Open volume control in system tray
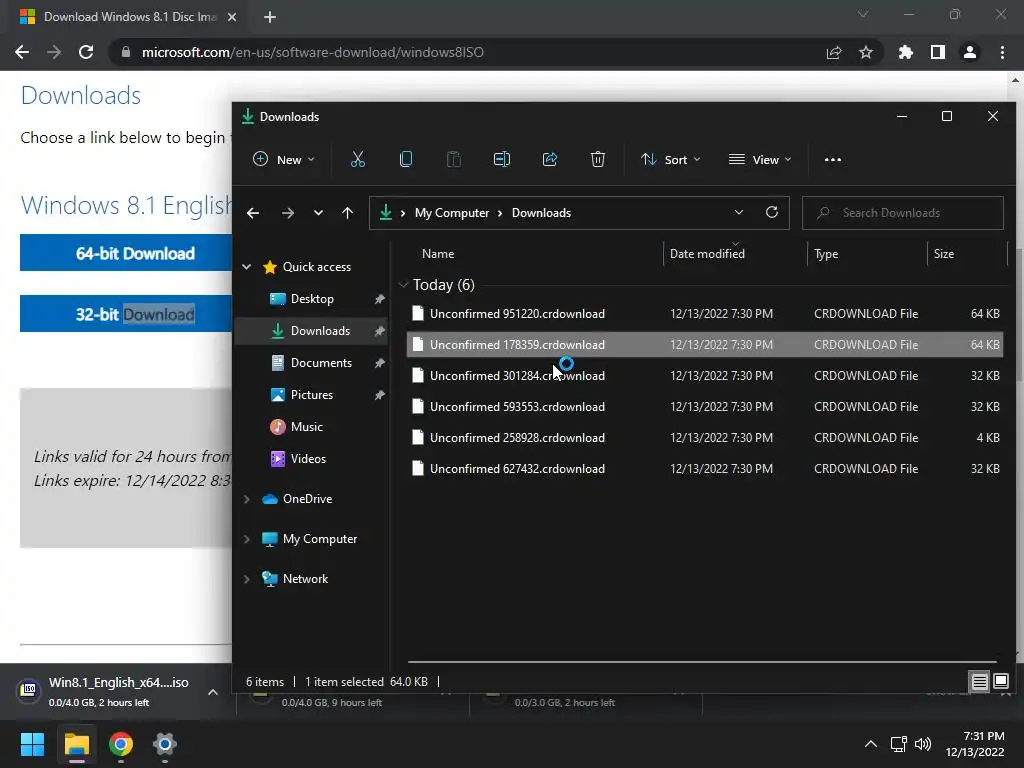The height and width of the screenshot is (768, 1024). click(x=923, y=744)
